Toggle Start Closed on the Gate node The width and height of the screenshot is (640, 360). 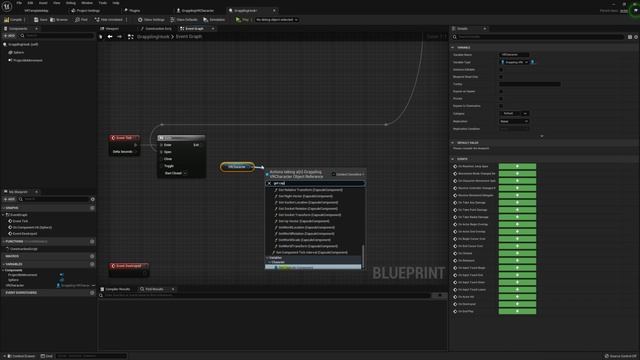coord(185,173)
